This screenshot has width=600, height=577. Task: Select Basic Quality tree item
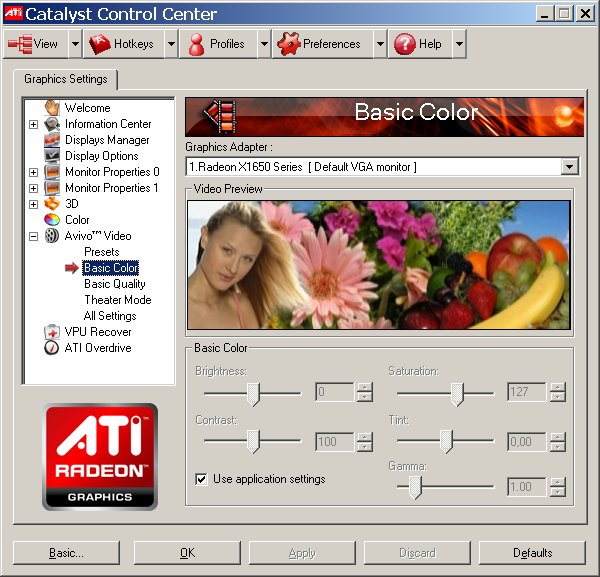115,284
